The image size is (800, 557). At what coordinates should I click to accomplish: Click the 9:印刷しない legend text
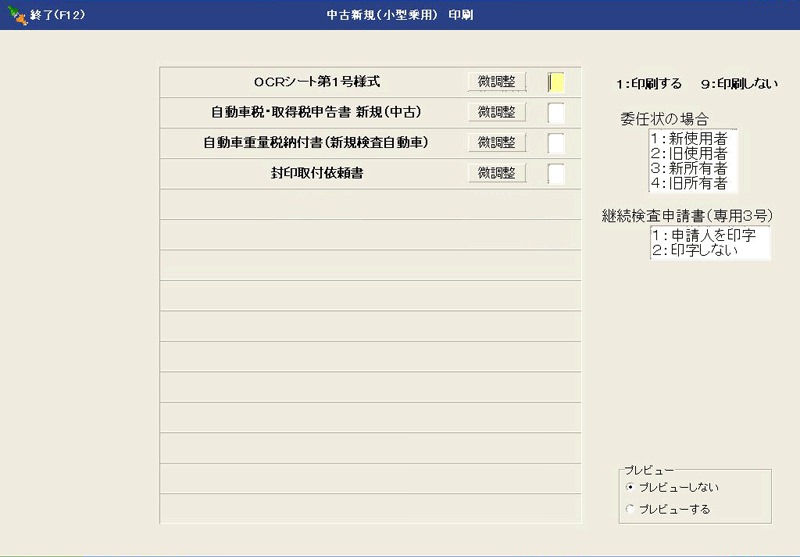pos(739,84)
